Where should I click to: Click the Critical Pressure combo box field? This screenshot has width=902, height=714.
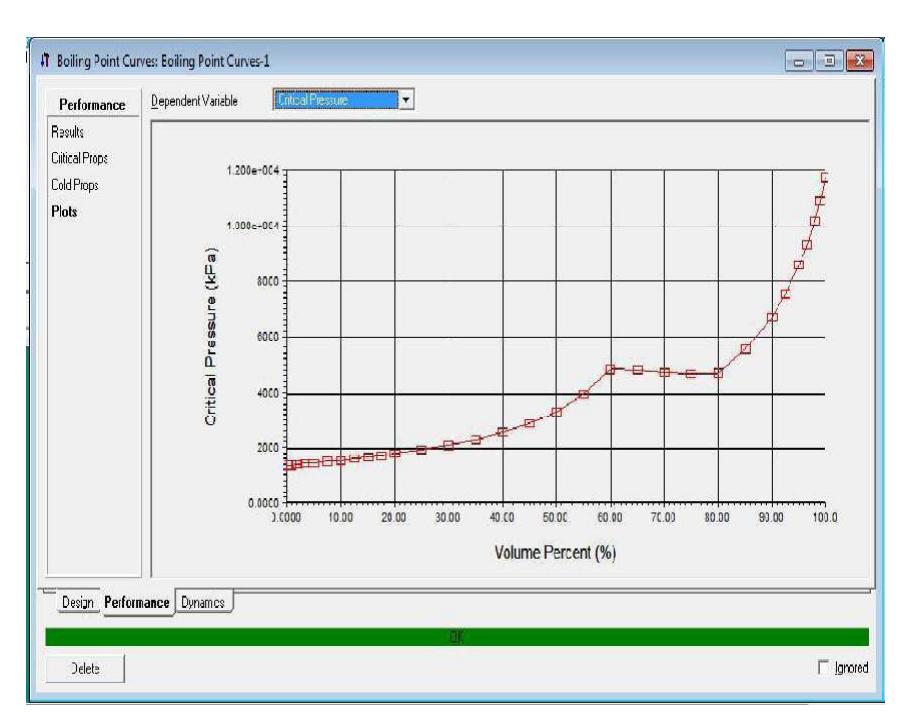coord(334,100)
